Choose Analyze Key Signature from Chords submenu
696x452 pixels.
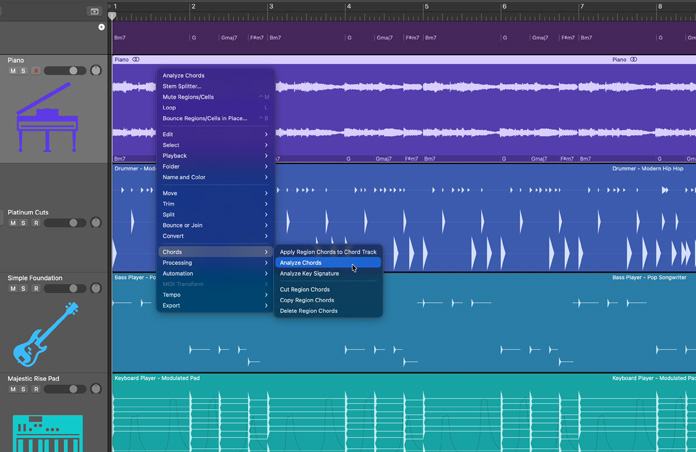[309, 273]
